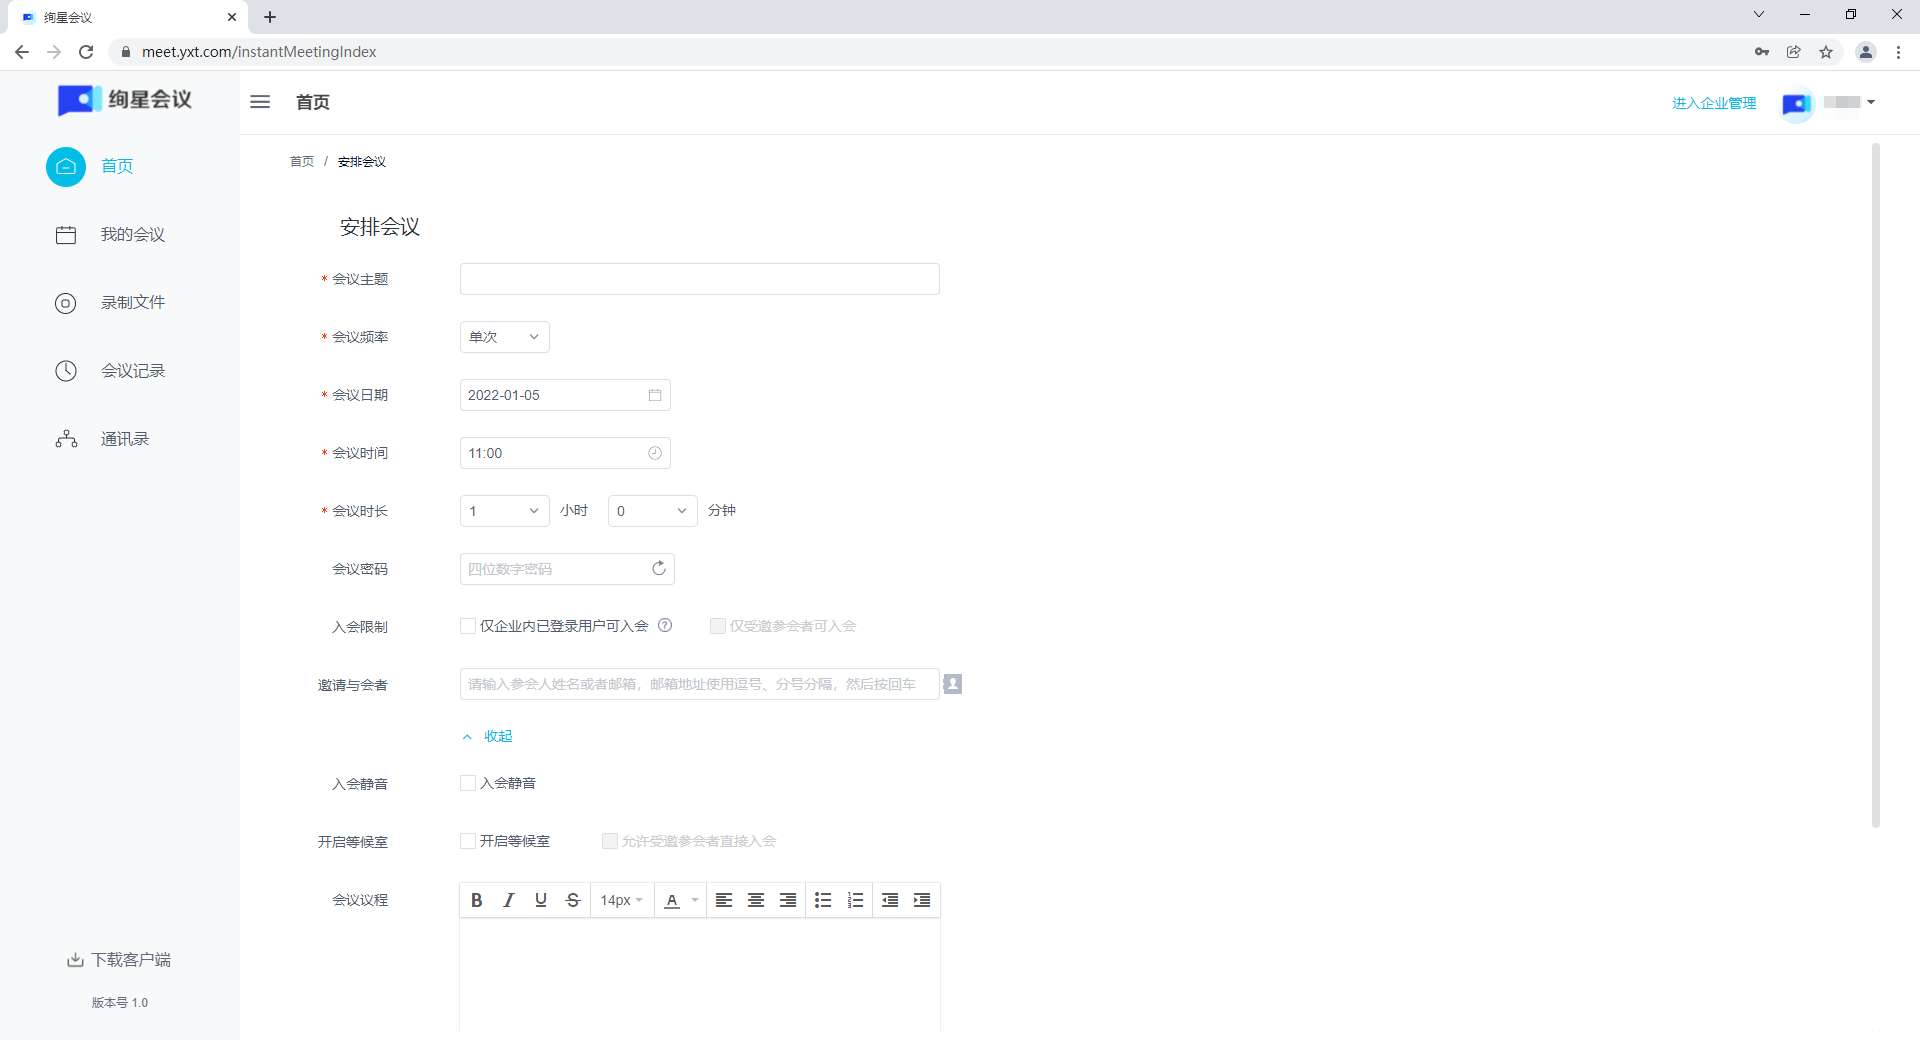Image resolution: width=1920 pixels, height=1040 pixels.
Task: Click the browser address bar URL
Action: click(x=259, y=52)
